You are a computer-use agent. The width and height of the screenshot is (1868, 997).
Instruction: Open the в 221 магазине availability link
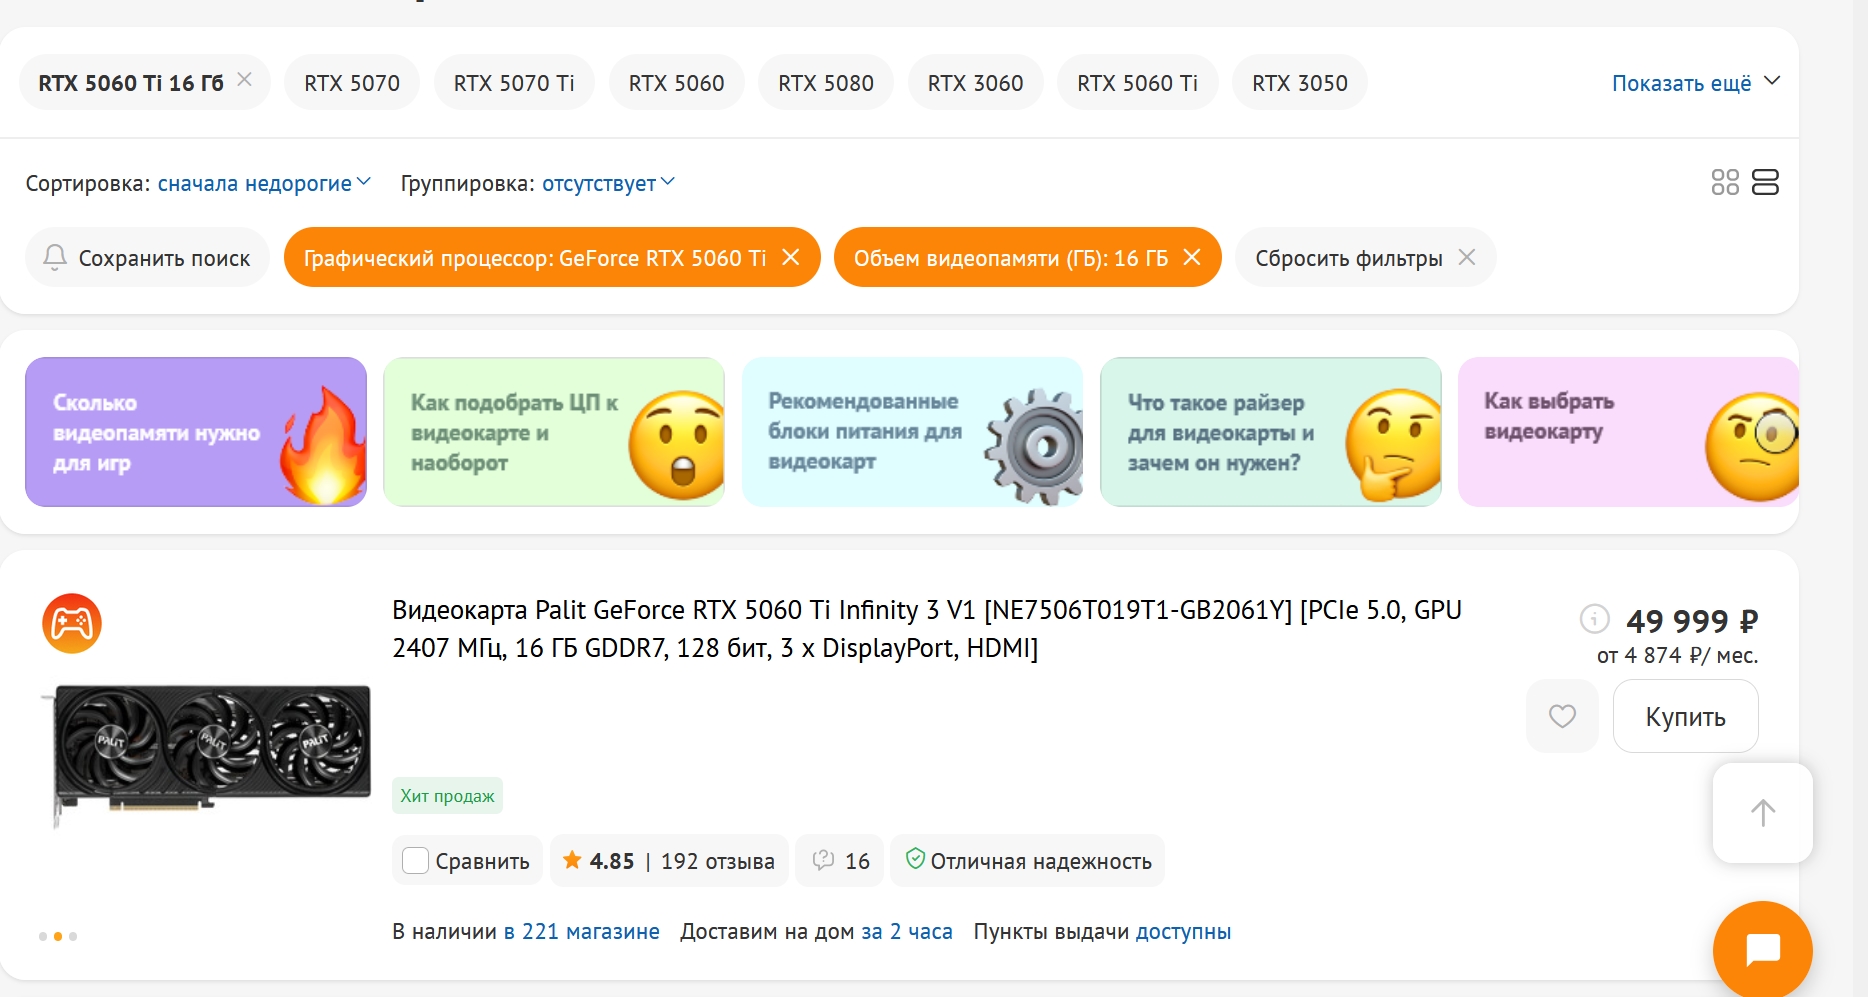[x=582, y=932]
